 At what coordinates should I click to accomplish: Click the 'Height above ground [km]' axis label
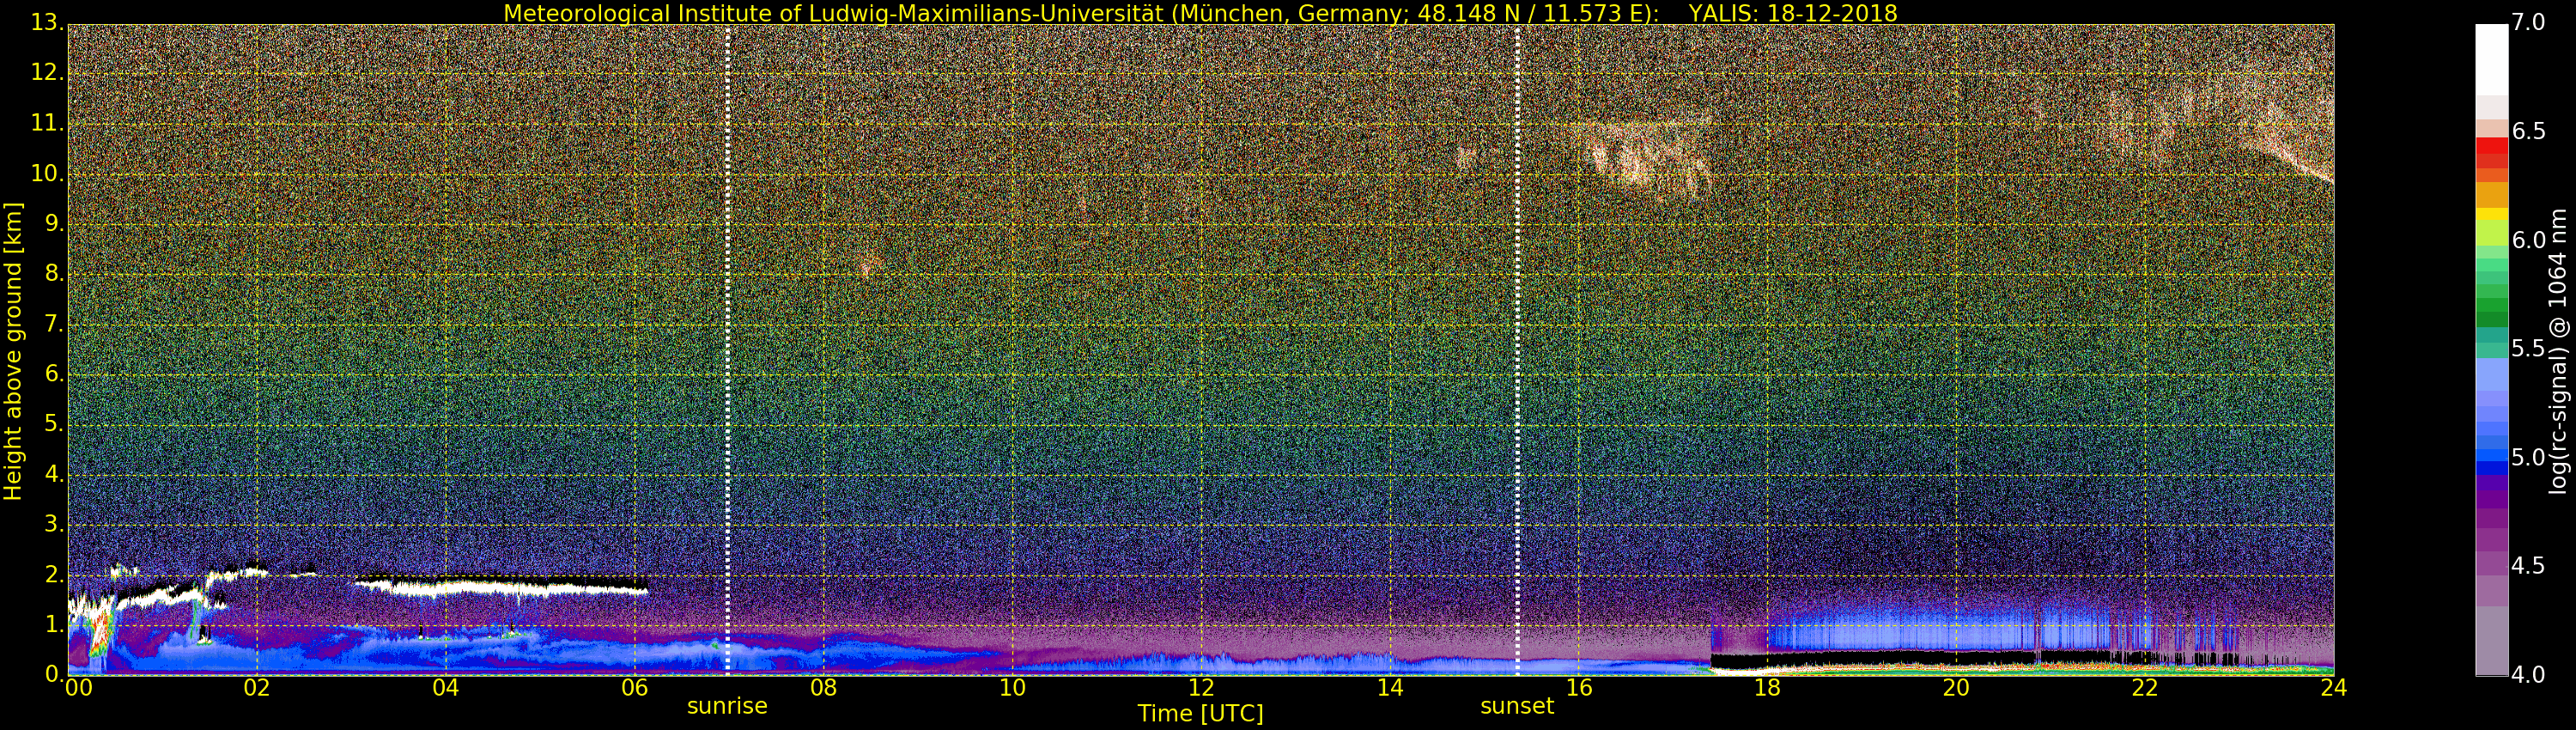[13, 351]
